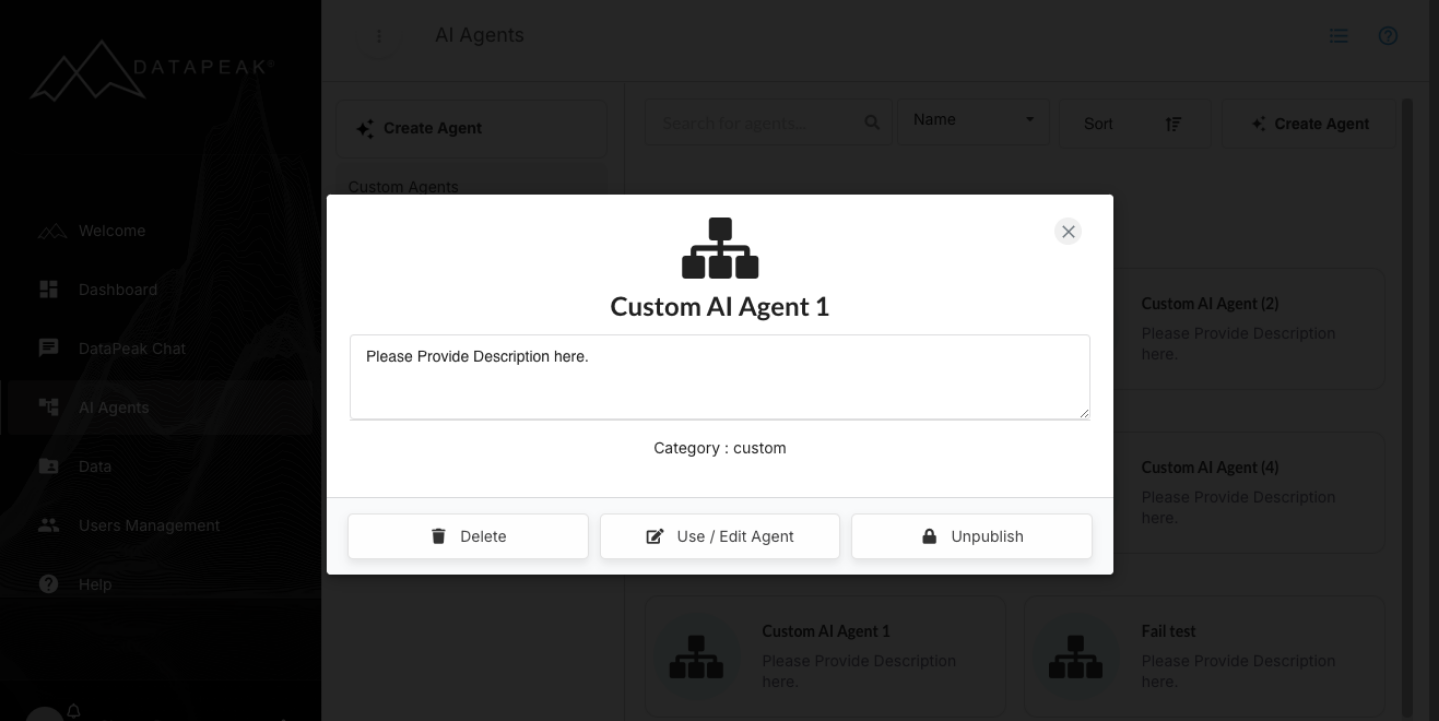
Task: Switch to the Users Management section
Action: pos(148,525)
